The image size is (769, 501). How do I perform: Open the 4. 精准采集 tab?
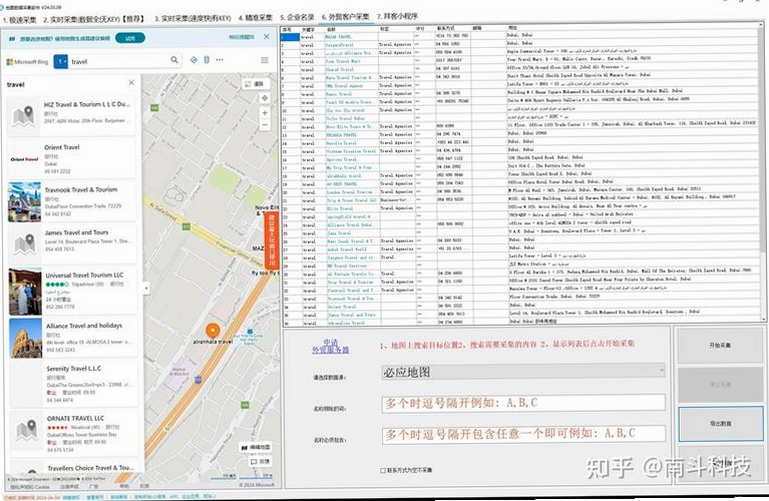[255, 18]
